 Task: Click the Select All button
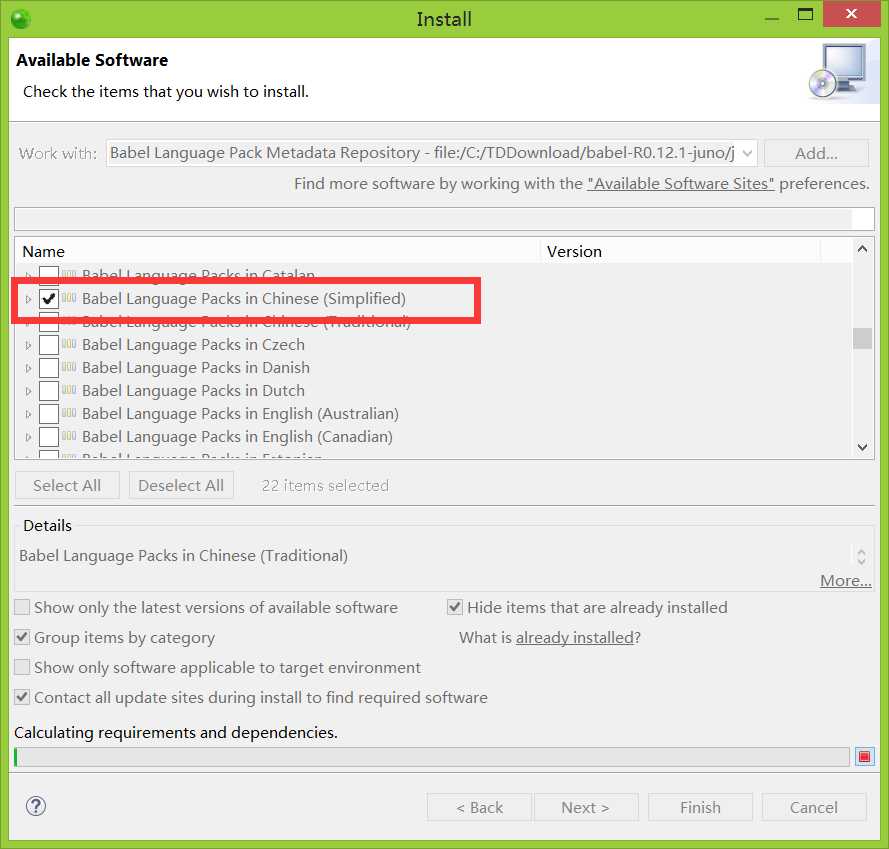click(67, 485)
